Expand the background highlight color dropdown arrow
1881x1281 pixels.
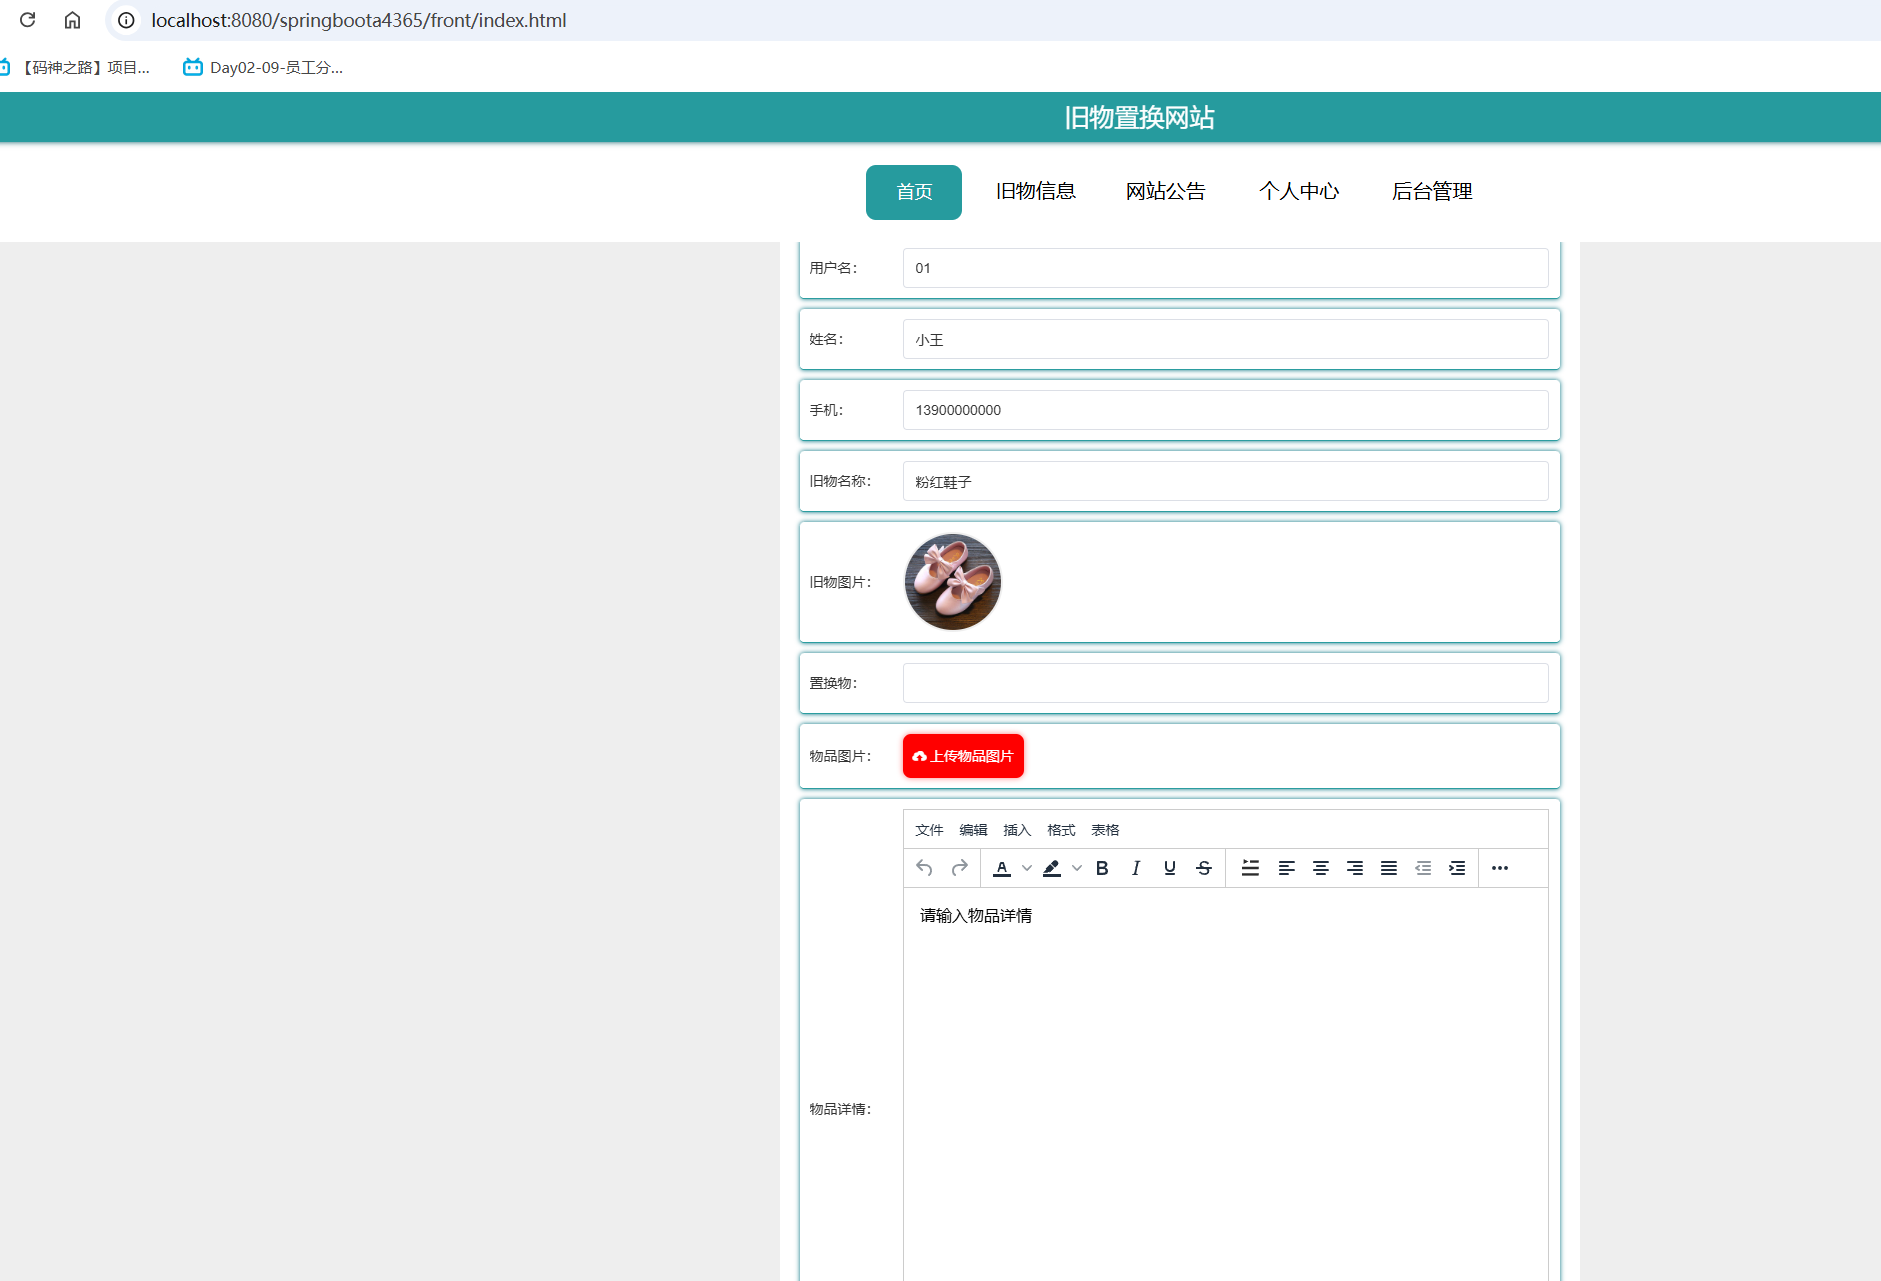coord(1077,868)
